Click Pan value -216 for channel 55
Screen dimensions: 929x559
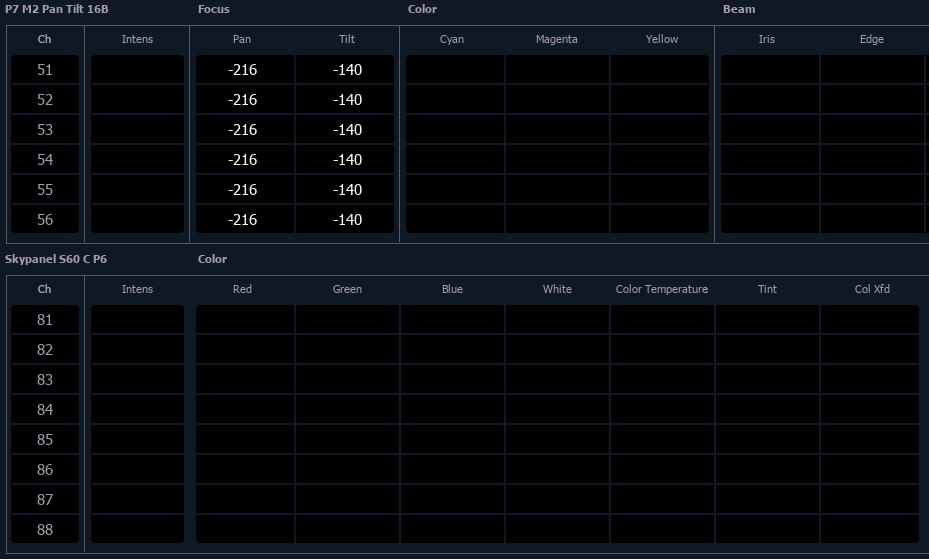tap(245, 189)
